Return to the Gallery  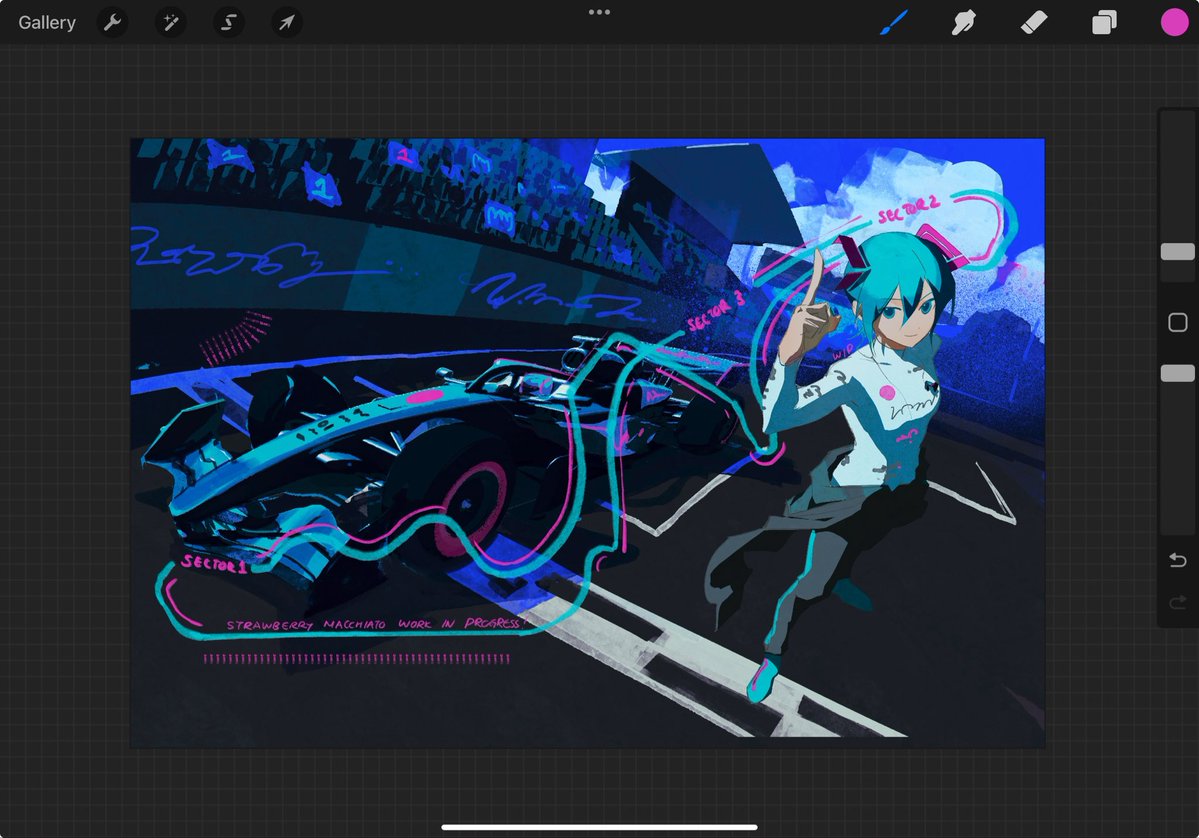[x=47, y=23]
